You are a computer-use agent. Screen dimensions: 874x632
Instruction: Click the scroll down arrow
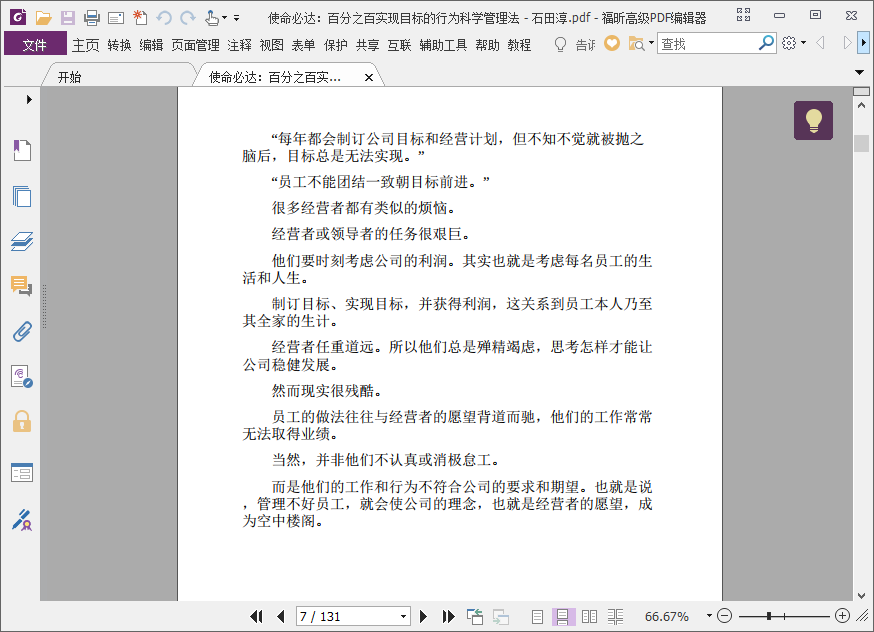tap(862, 595)
